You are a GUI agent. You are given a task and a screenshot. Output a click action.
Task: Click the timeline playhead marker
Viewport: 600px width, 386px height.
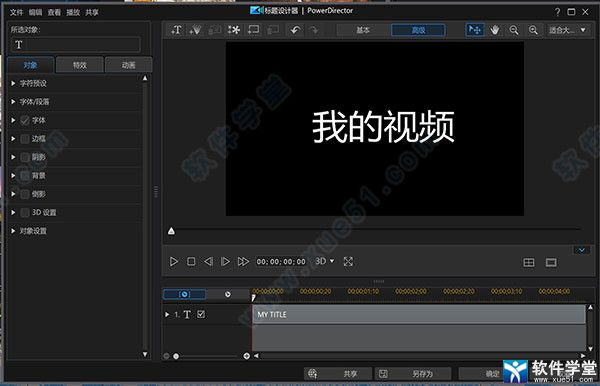click(x=253, y=298)
